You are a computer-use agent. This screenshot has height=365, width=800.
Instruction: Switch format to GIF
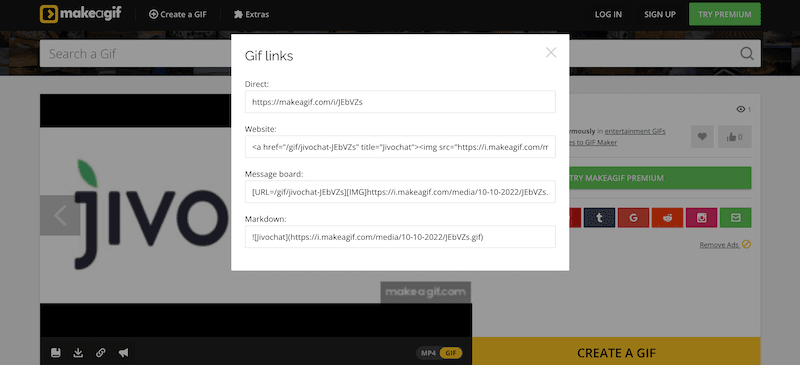click(x=451, y=353)
